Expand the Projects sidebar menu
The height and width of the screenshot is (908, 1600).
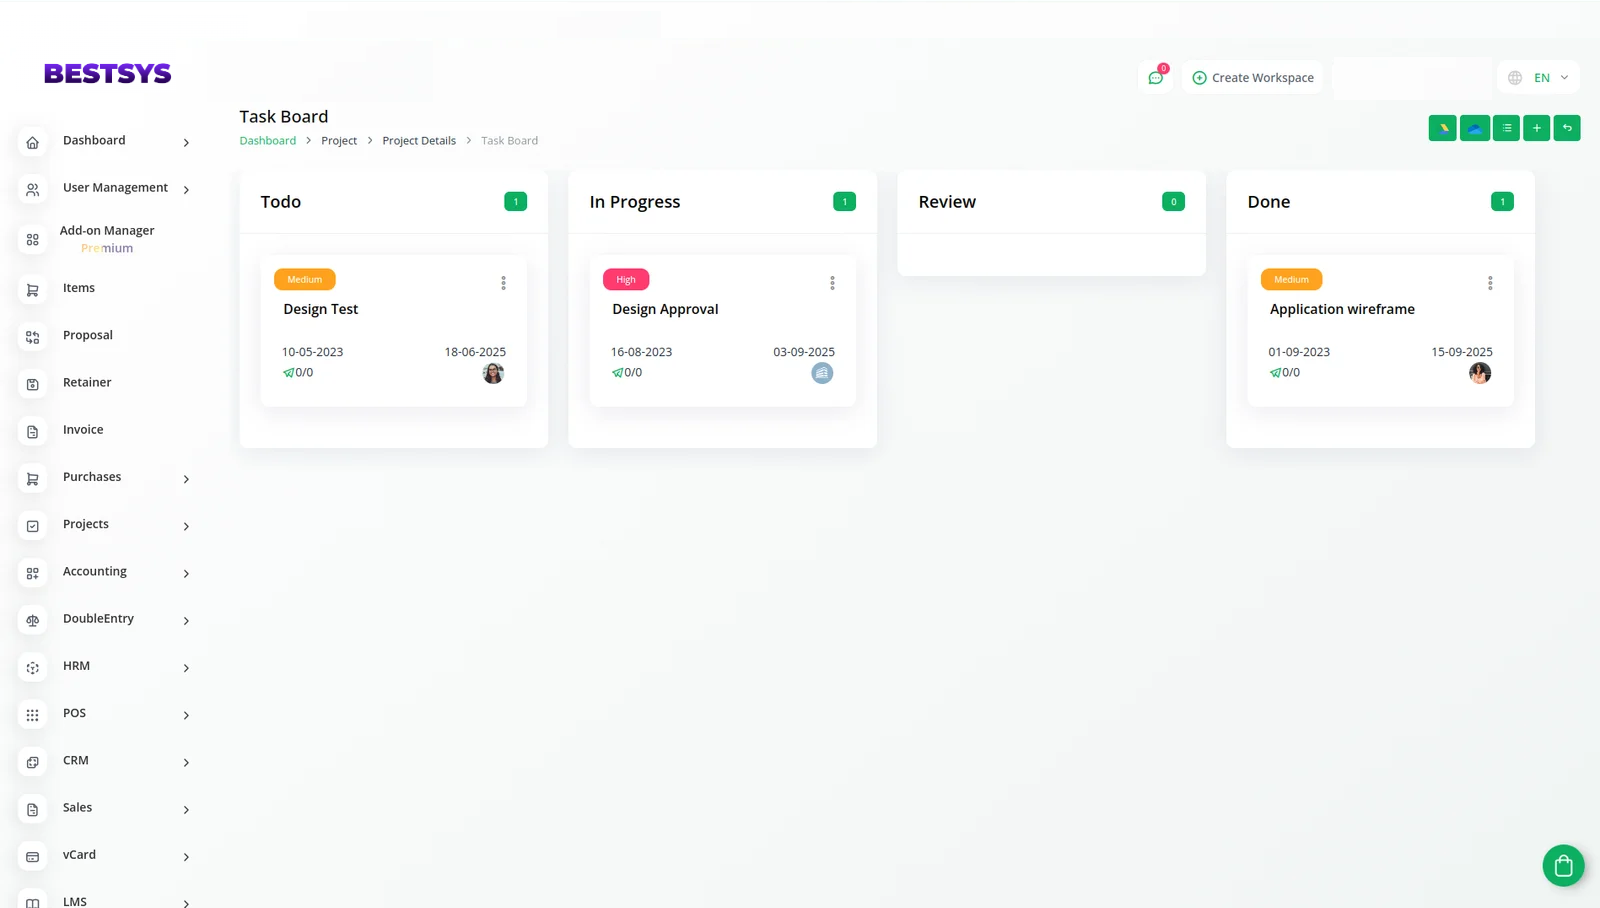(x=105, y=525)
